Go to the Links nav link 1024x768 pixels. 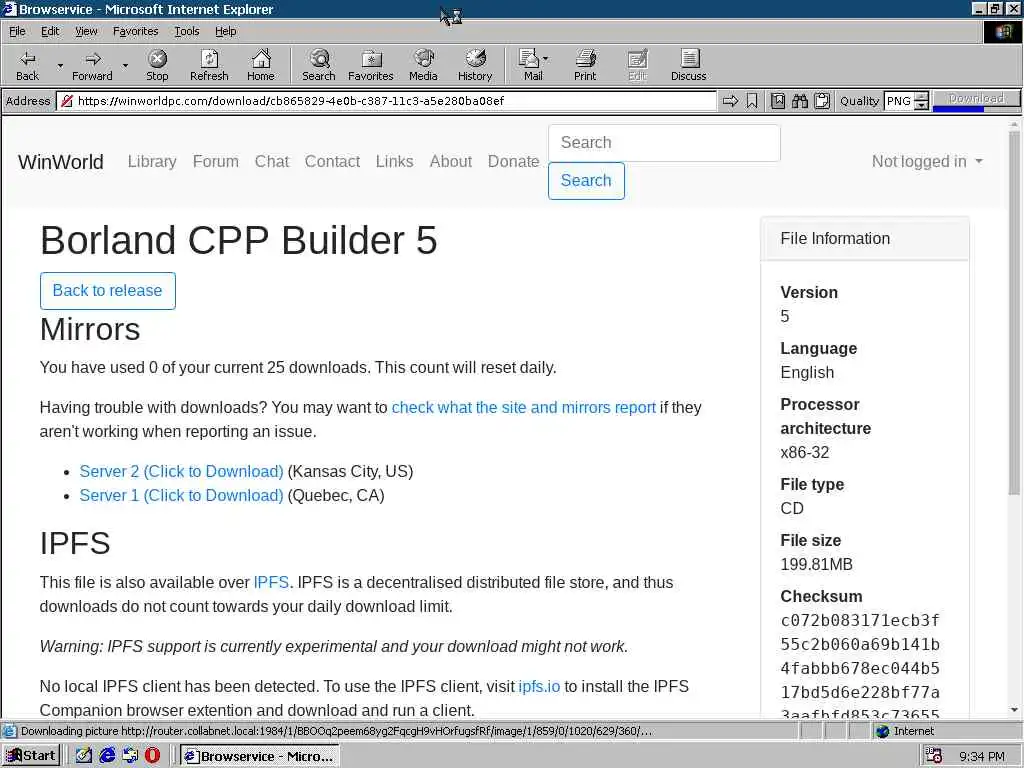tap(394, 161)
